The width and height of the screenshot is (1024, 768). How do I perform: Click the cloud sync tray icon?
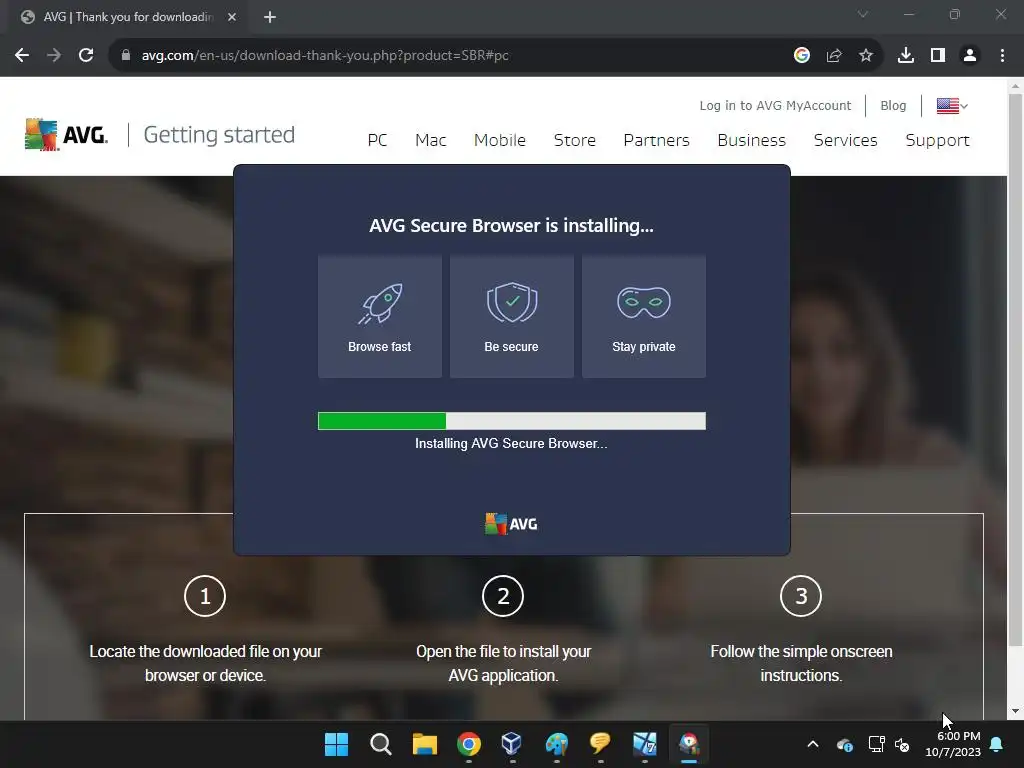[844, 744]
